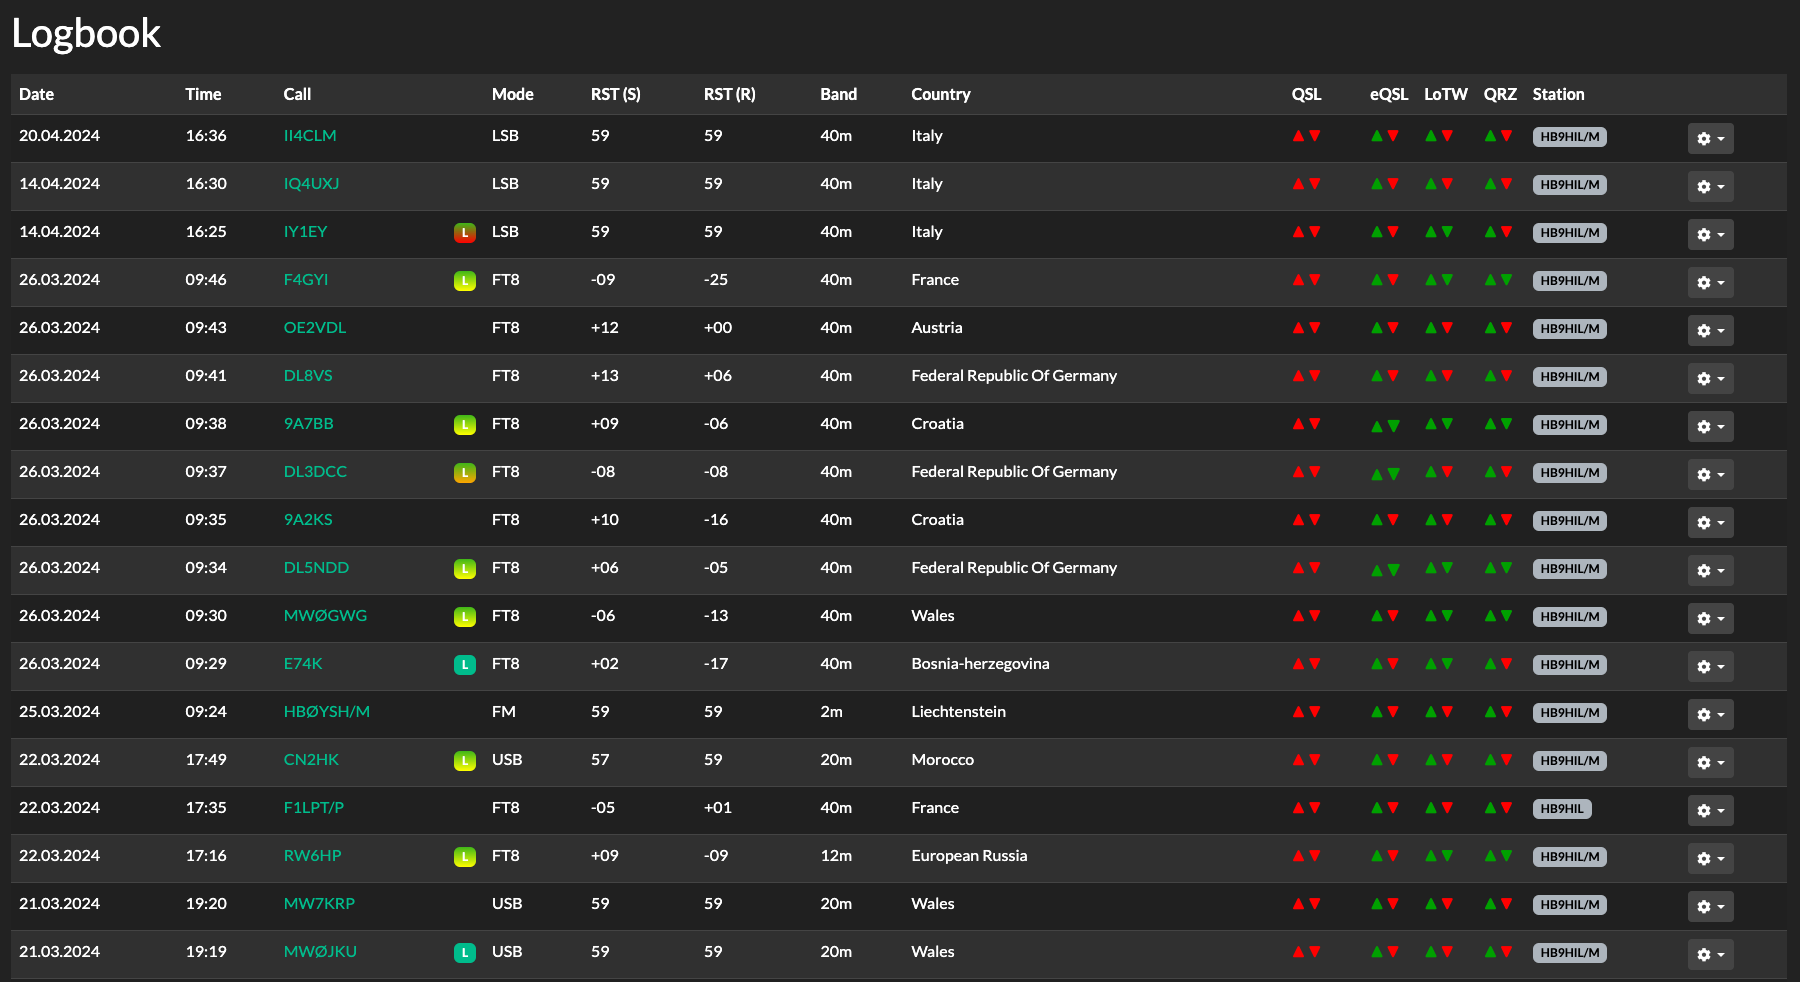Click the QSL status arrows for II4CLM
This screenshot has height=982, width=1800.
pyautogui.click(x=1306, y=136)
